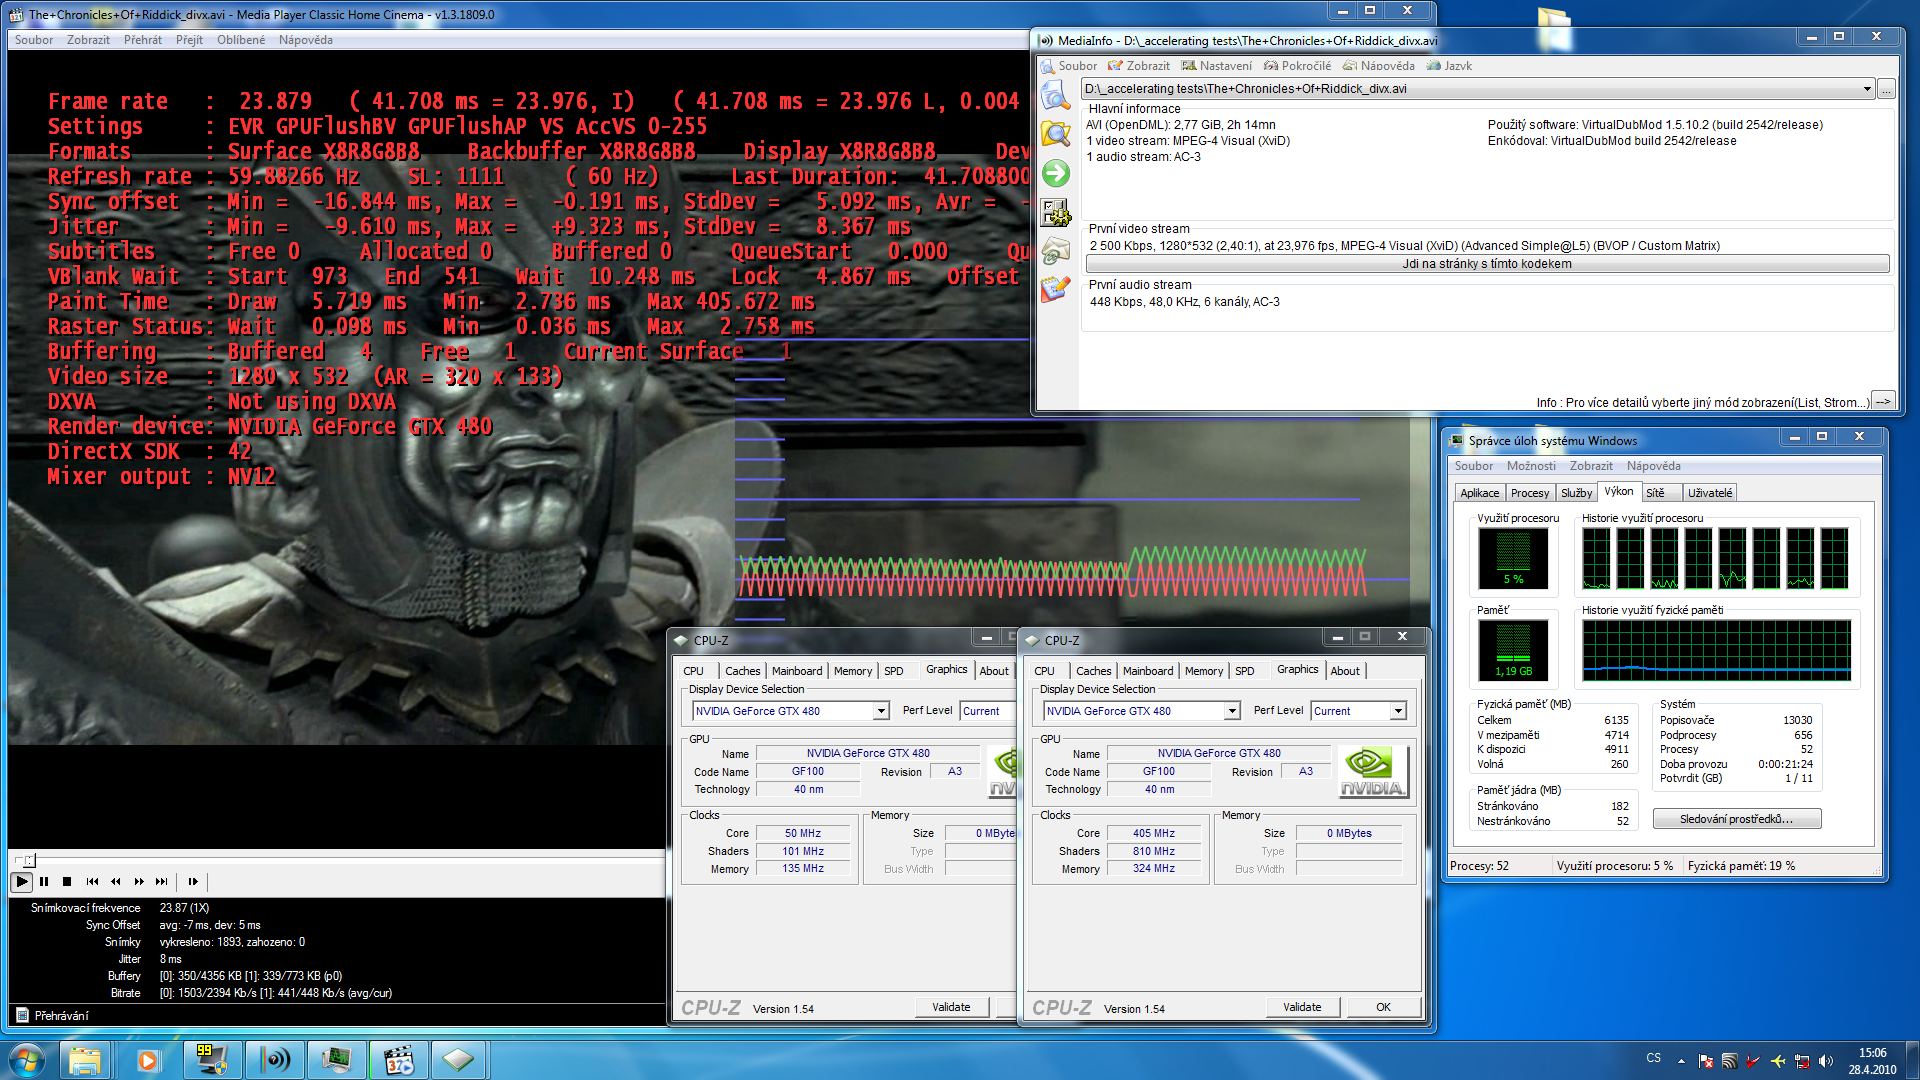Image resolution: width=1920 pixels, height=1080 pixels.
Task: Click CPU-Z chip taskbar icon
Action: pos(459,1060)
